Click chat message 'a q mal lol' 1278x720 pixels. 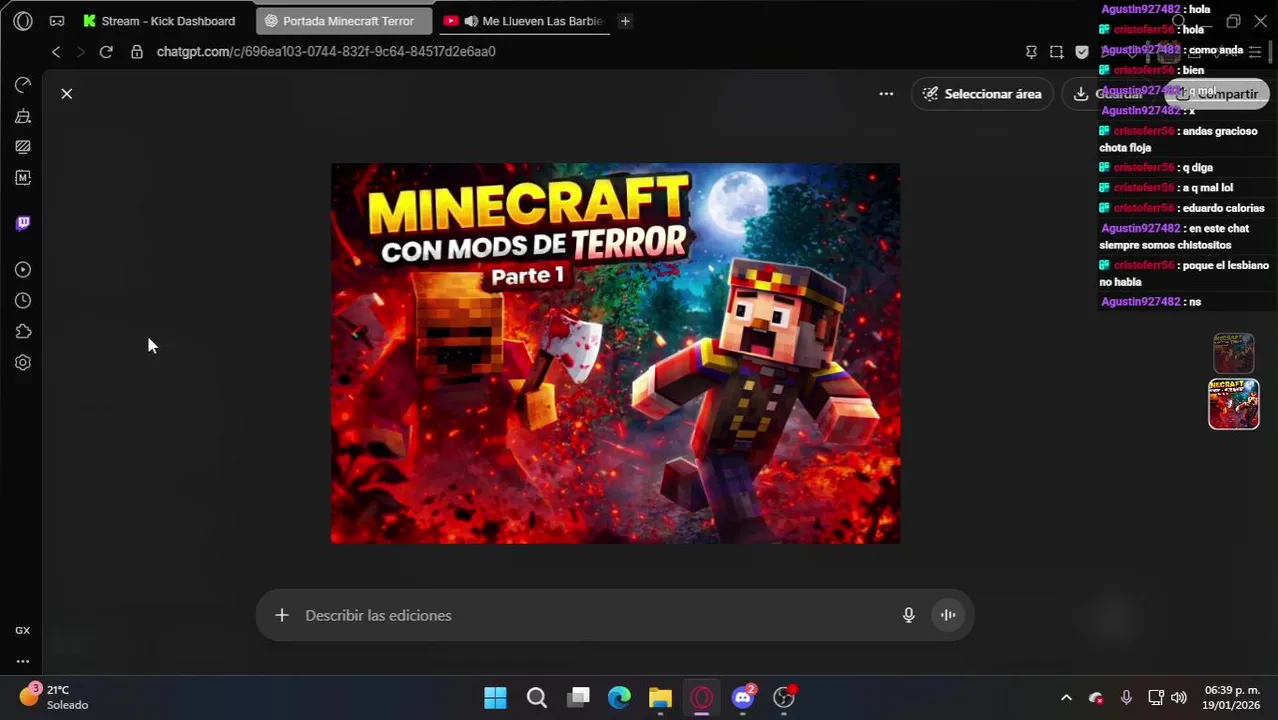1207,188
